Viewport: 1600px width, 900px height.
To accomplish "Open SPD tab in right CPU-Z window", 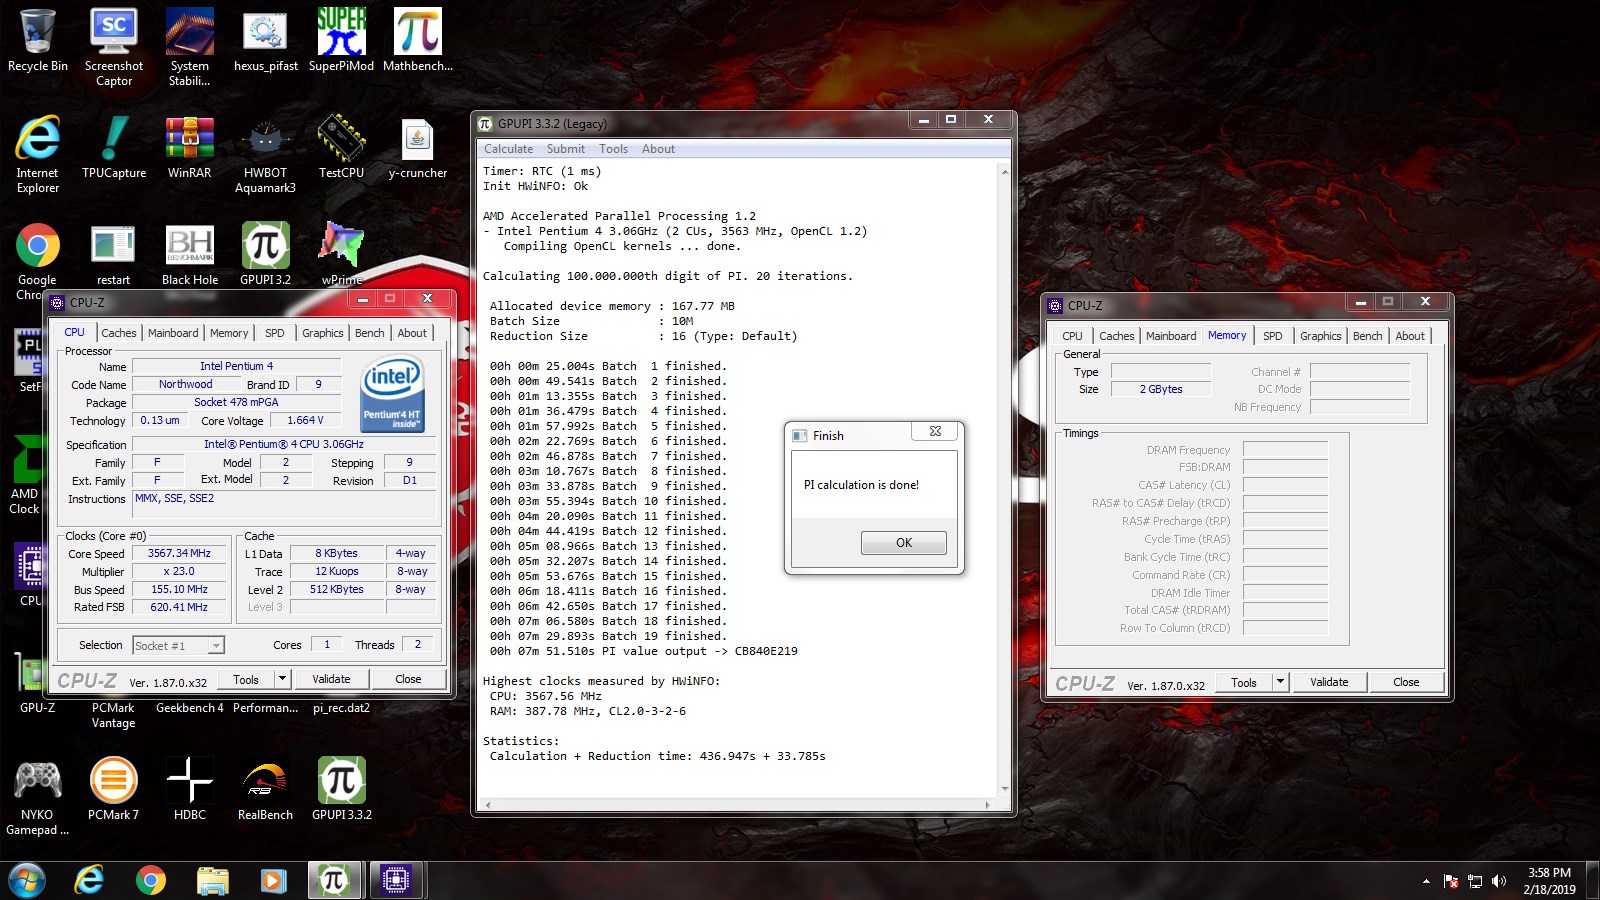I will (x=1272, y=336).
